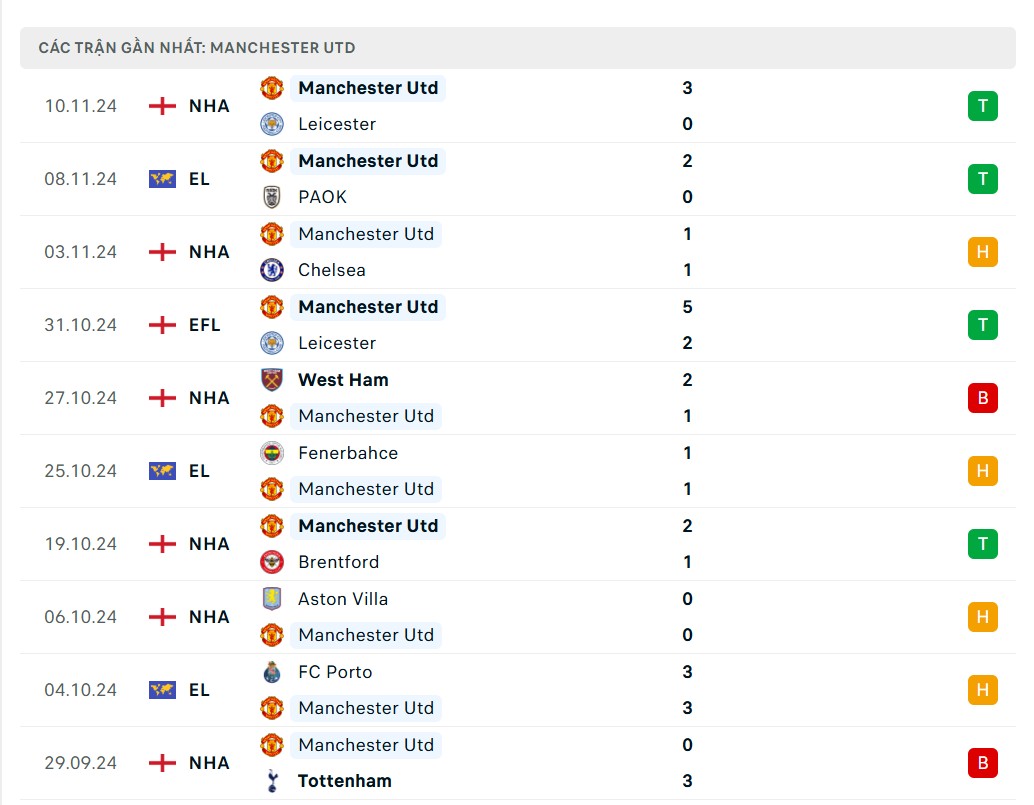
Task: Select the Brentford club badge
Action: [x=271, y=562]
